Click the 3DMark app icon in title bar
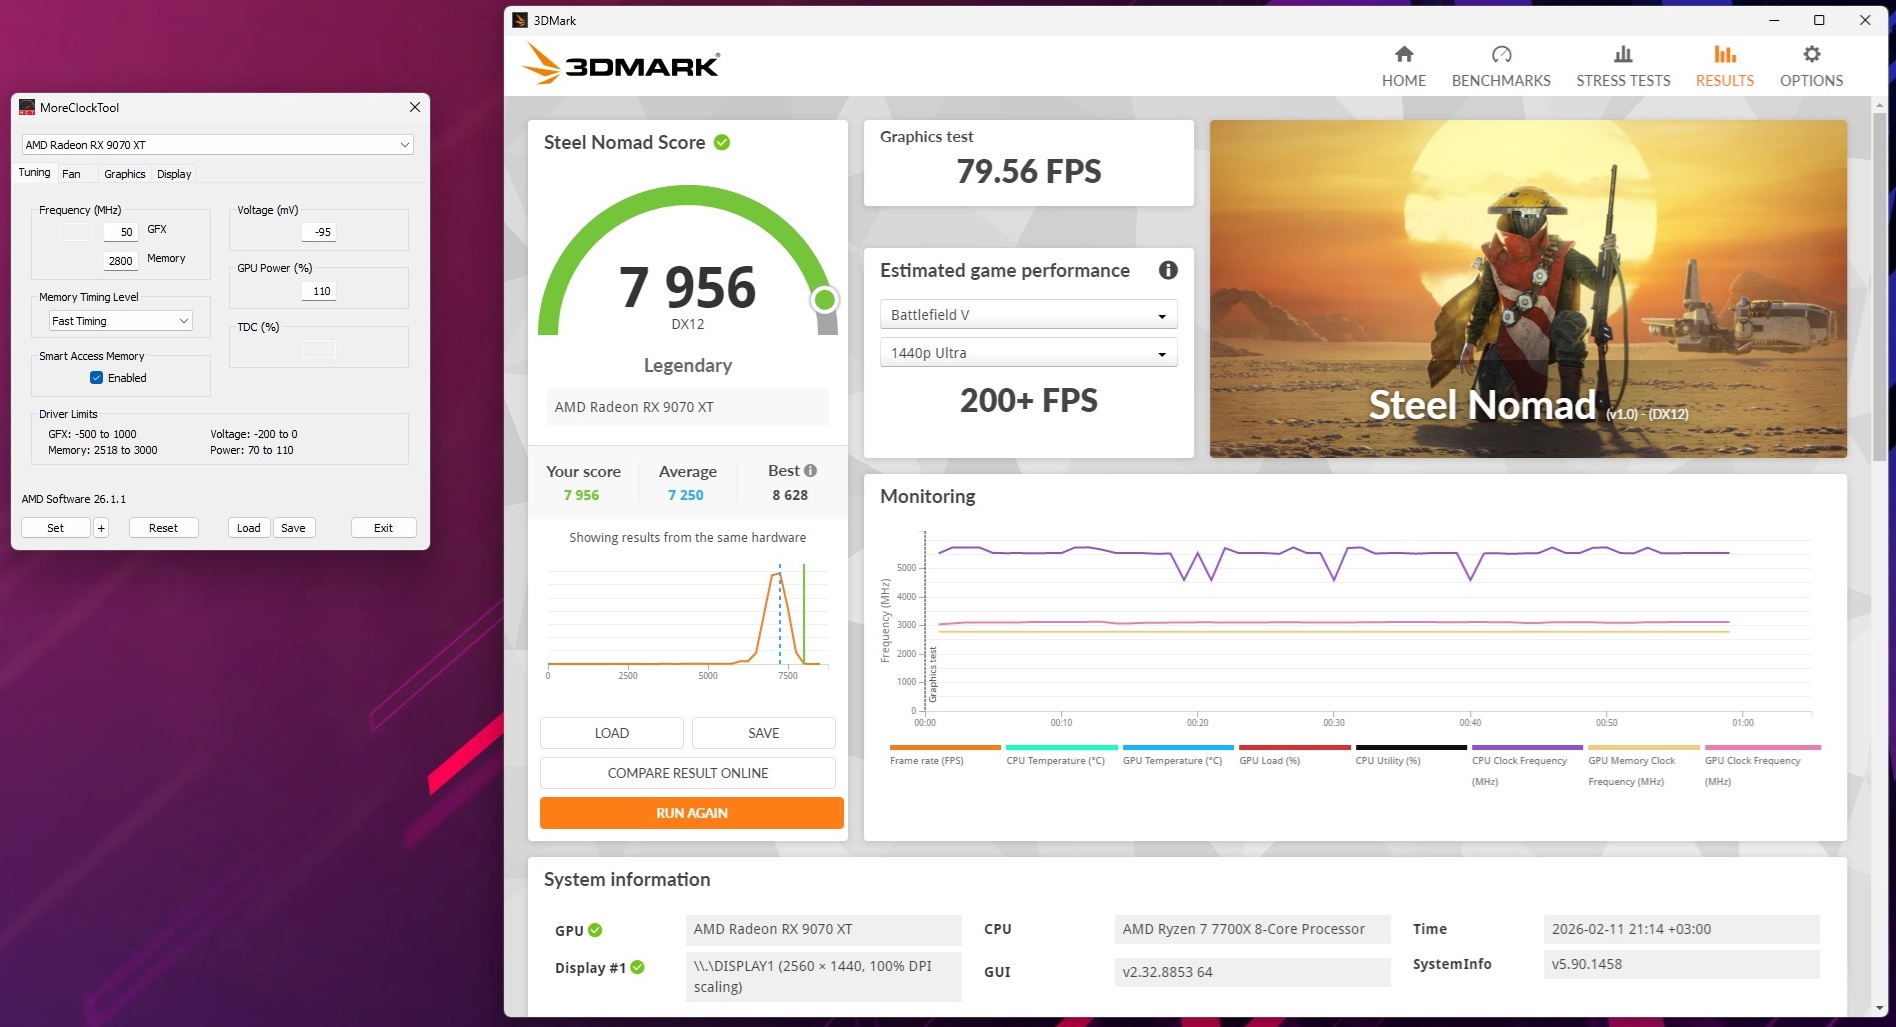1896x1027 pixels. (520, 20)
